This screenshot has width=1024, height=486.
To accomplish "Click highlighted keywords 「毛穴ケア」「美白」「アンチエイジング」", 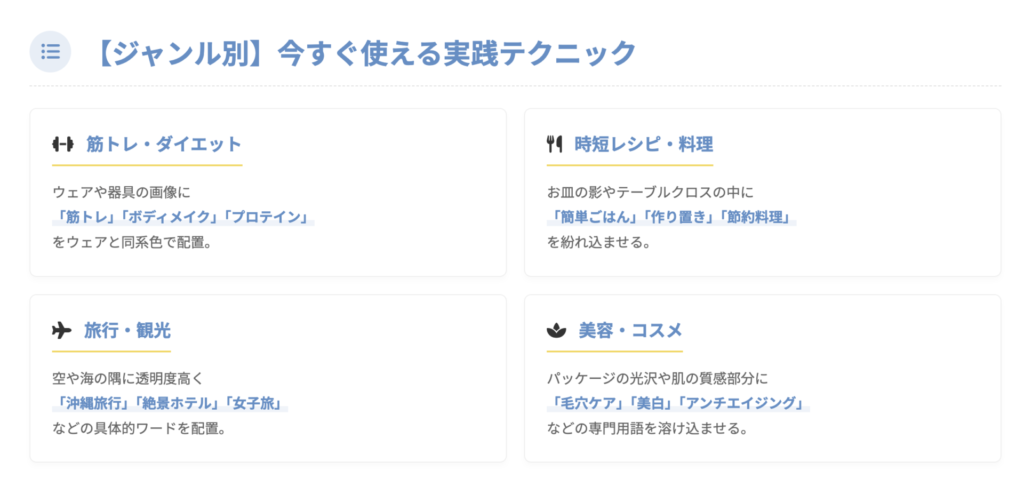I will (x=678, y=404).
